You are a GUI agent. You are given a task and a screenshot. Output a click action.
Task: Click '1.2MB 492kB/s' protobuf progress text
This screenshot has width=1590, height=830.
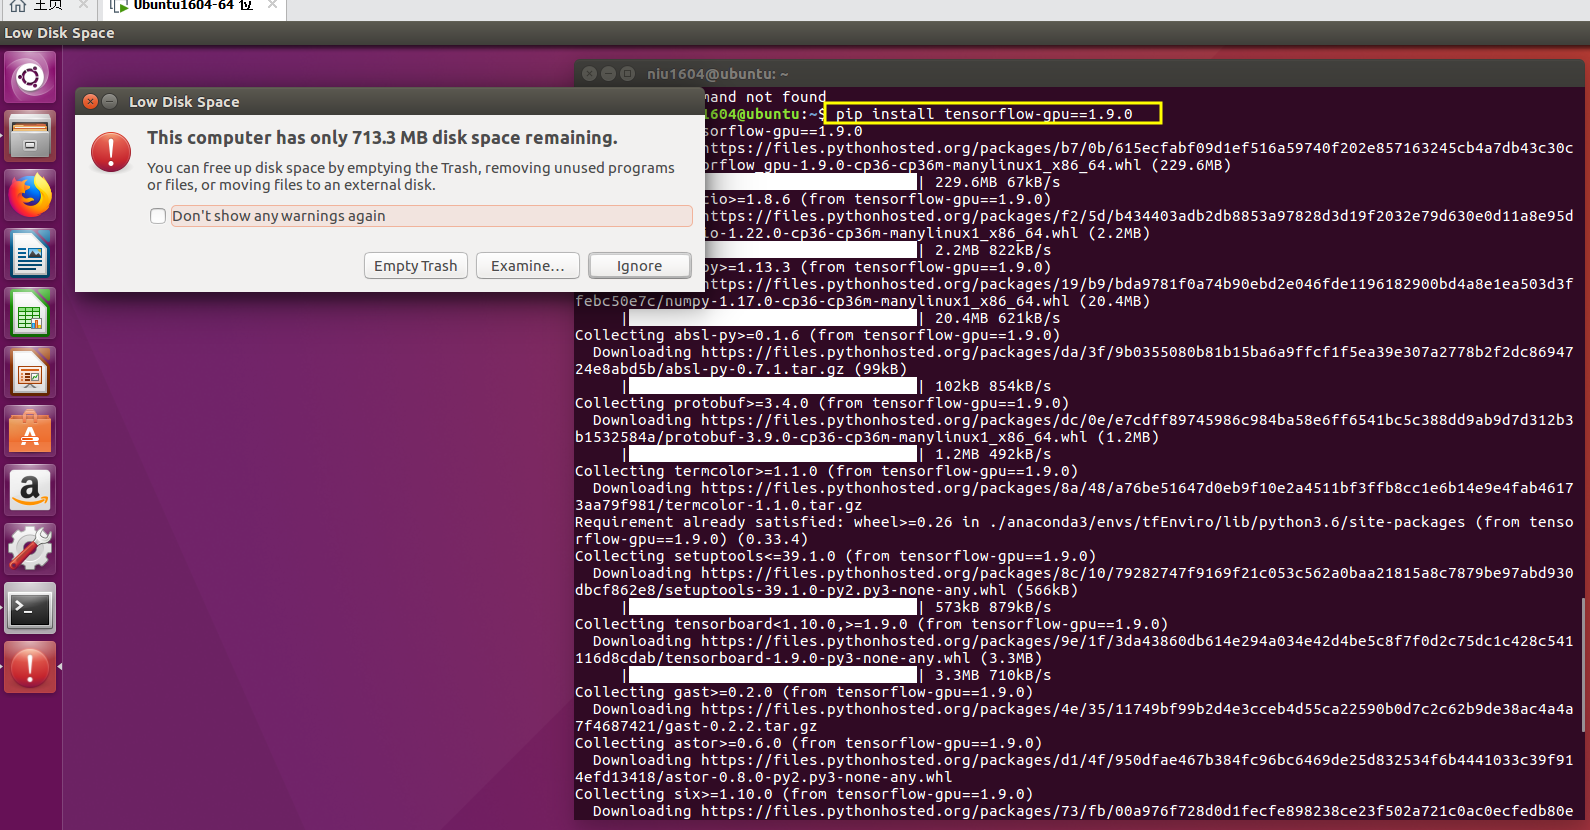coord(993,454)
